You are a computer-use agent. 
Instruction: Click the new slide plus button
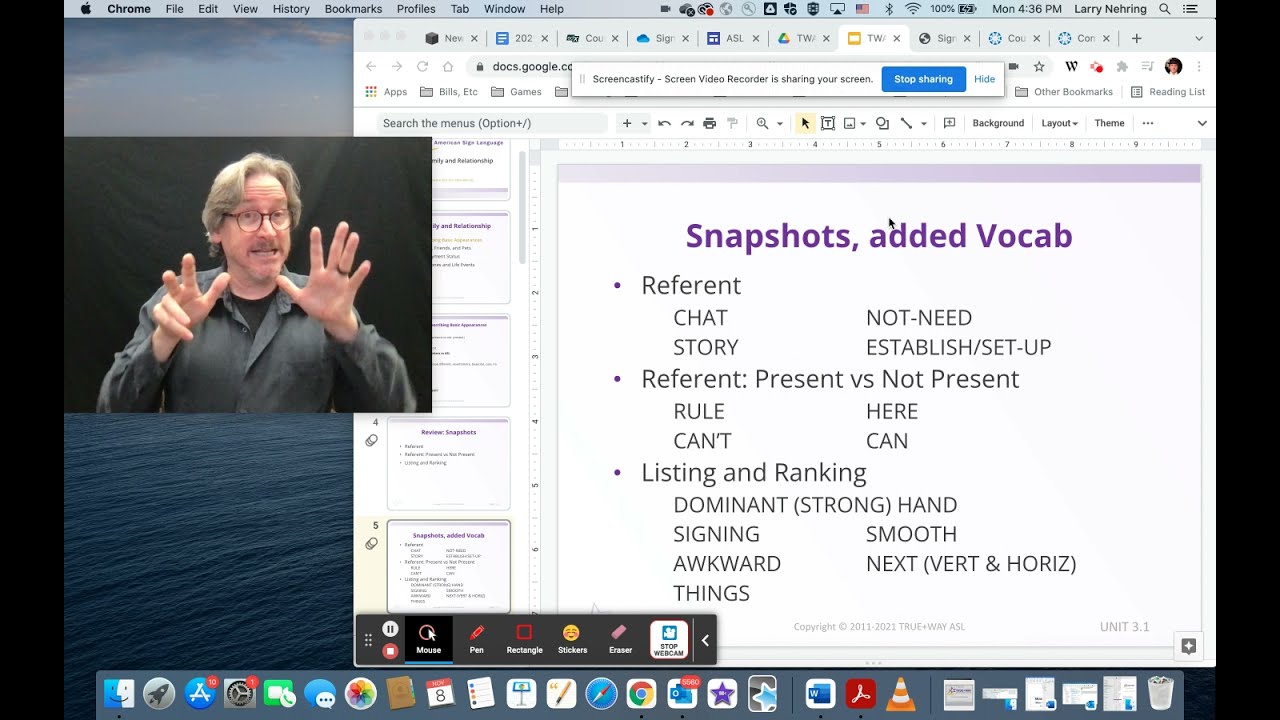point(627,123)
